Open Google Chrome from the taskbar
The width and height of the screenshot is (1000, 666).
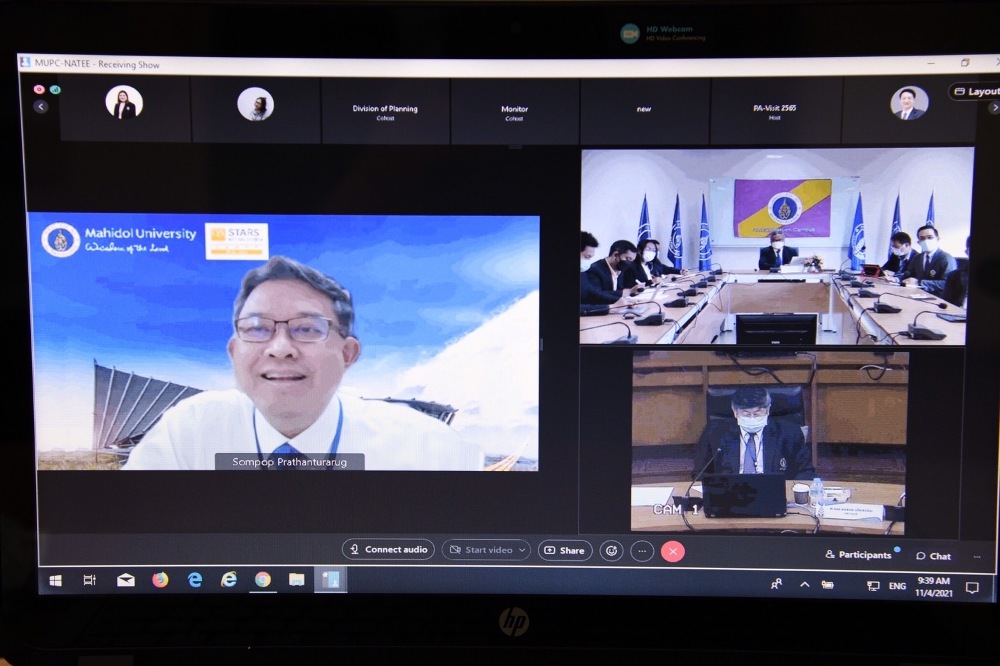(263, 580)
